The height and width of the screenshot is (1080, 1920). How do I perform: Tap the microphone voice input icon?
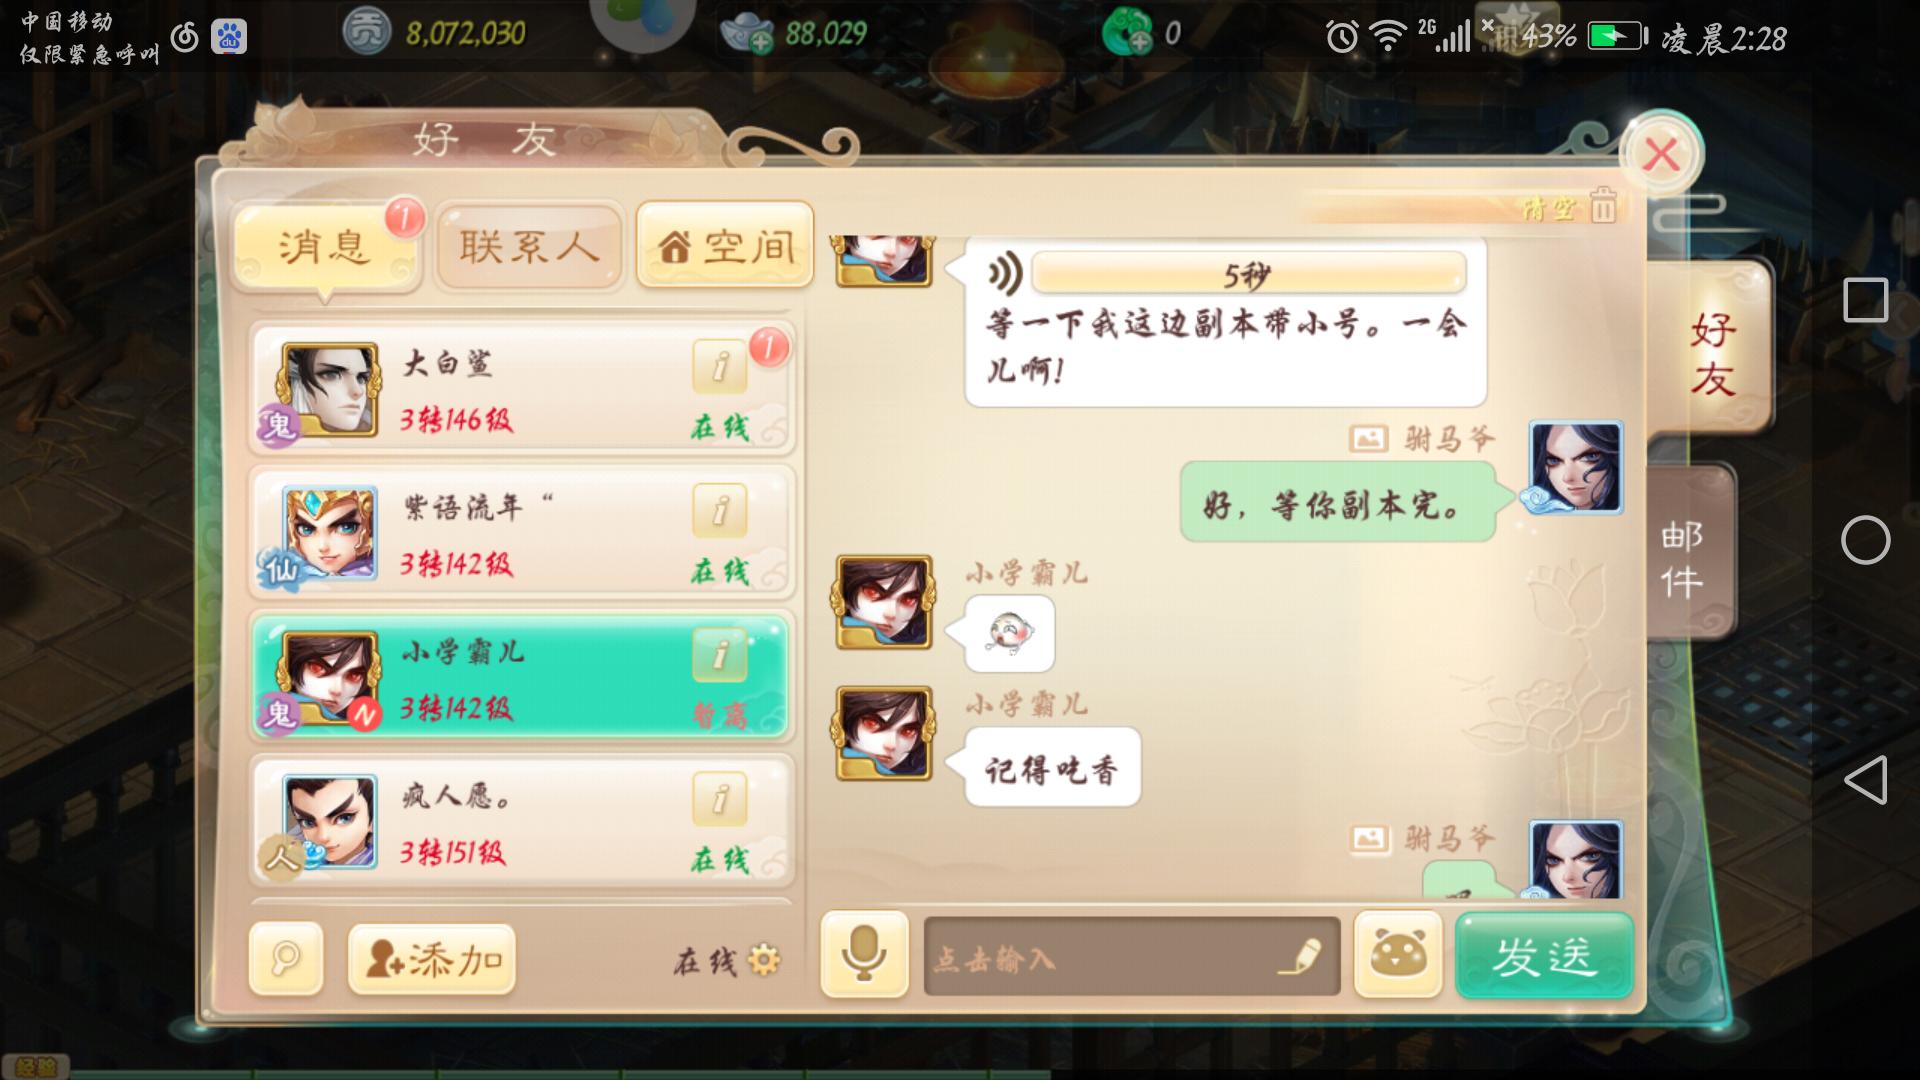click(x=864, y=954)
